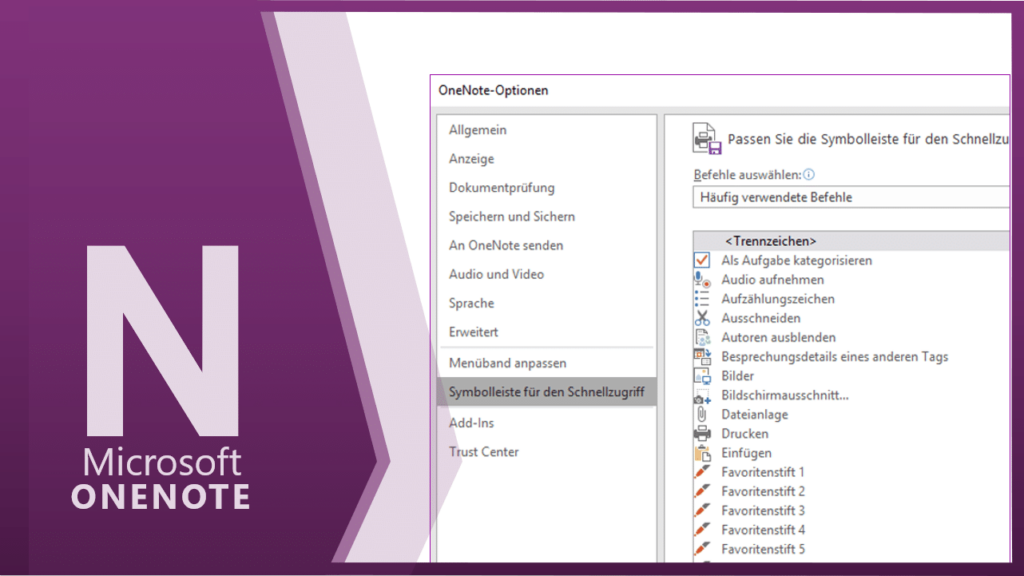Click the Autoren ausblenden icon
Viewport: 1024px width, 576px height.
(x=702, y=337)
